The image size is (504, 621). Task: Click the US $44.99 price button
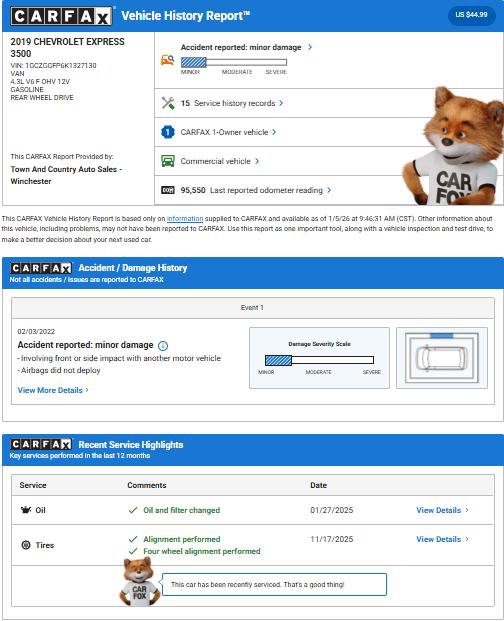(x=471, y=15)
